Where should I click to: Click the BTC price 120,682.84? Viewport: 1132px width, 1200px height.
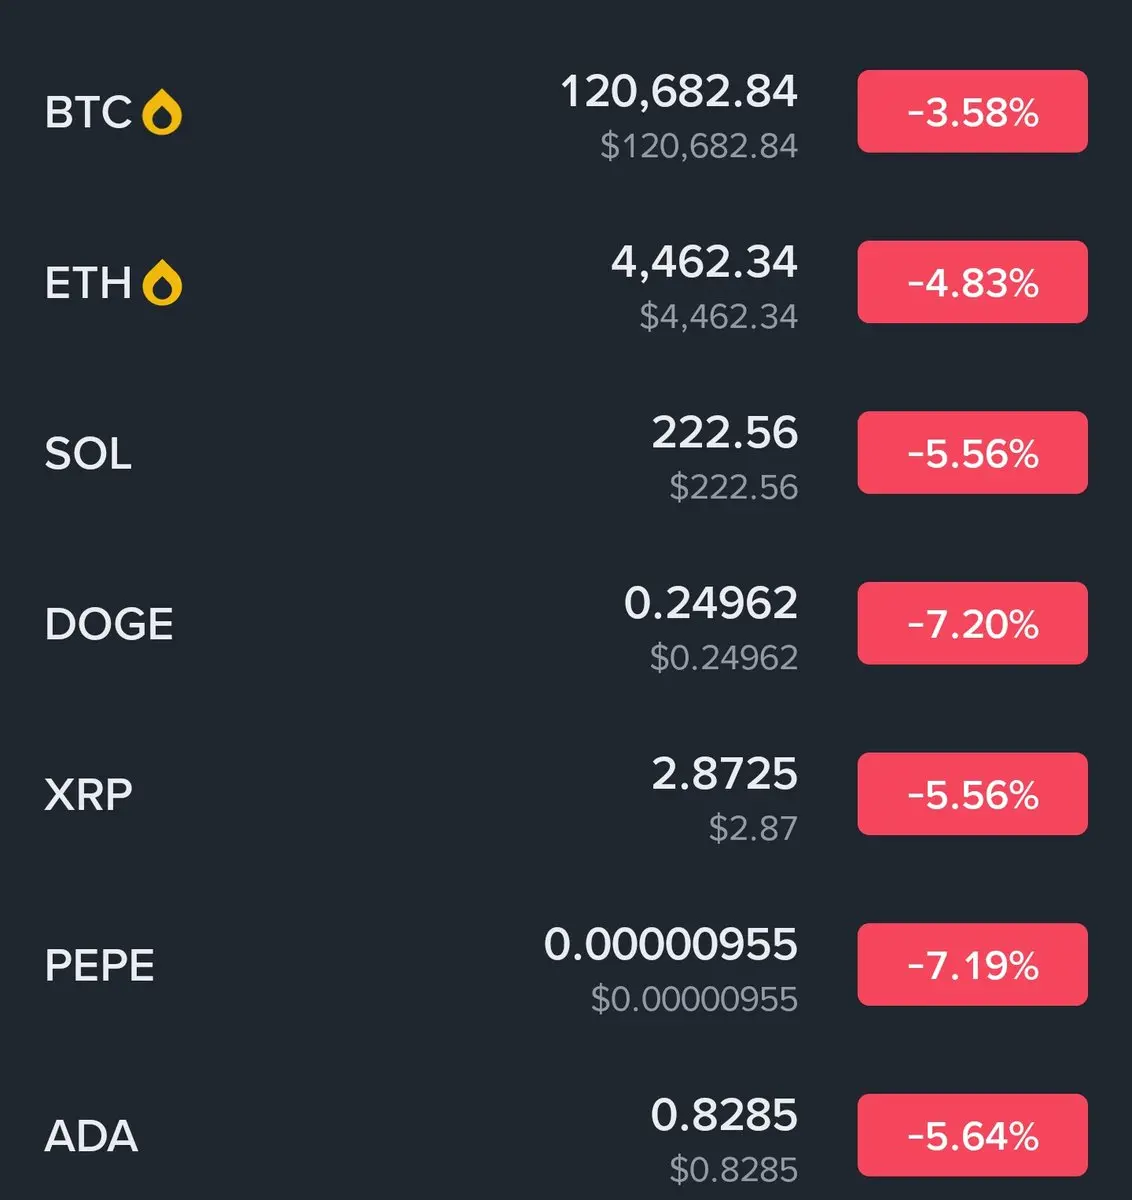(679, 92)
